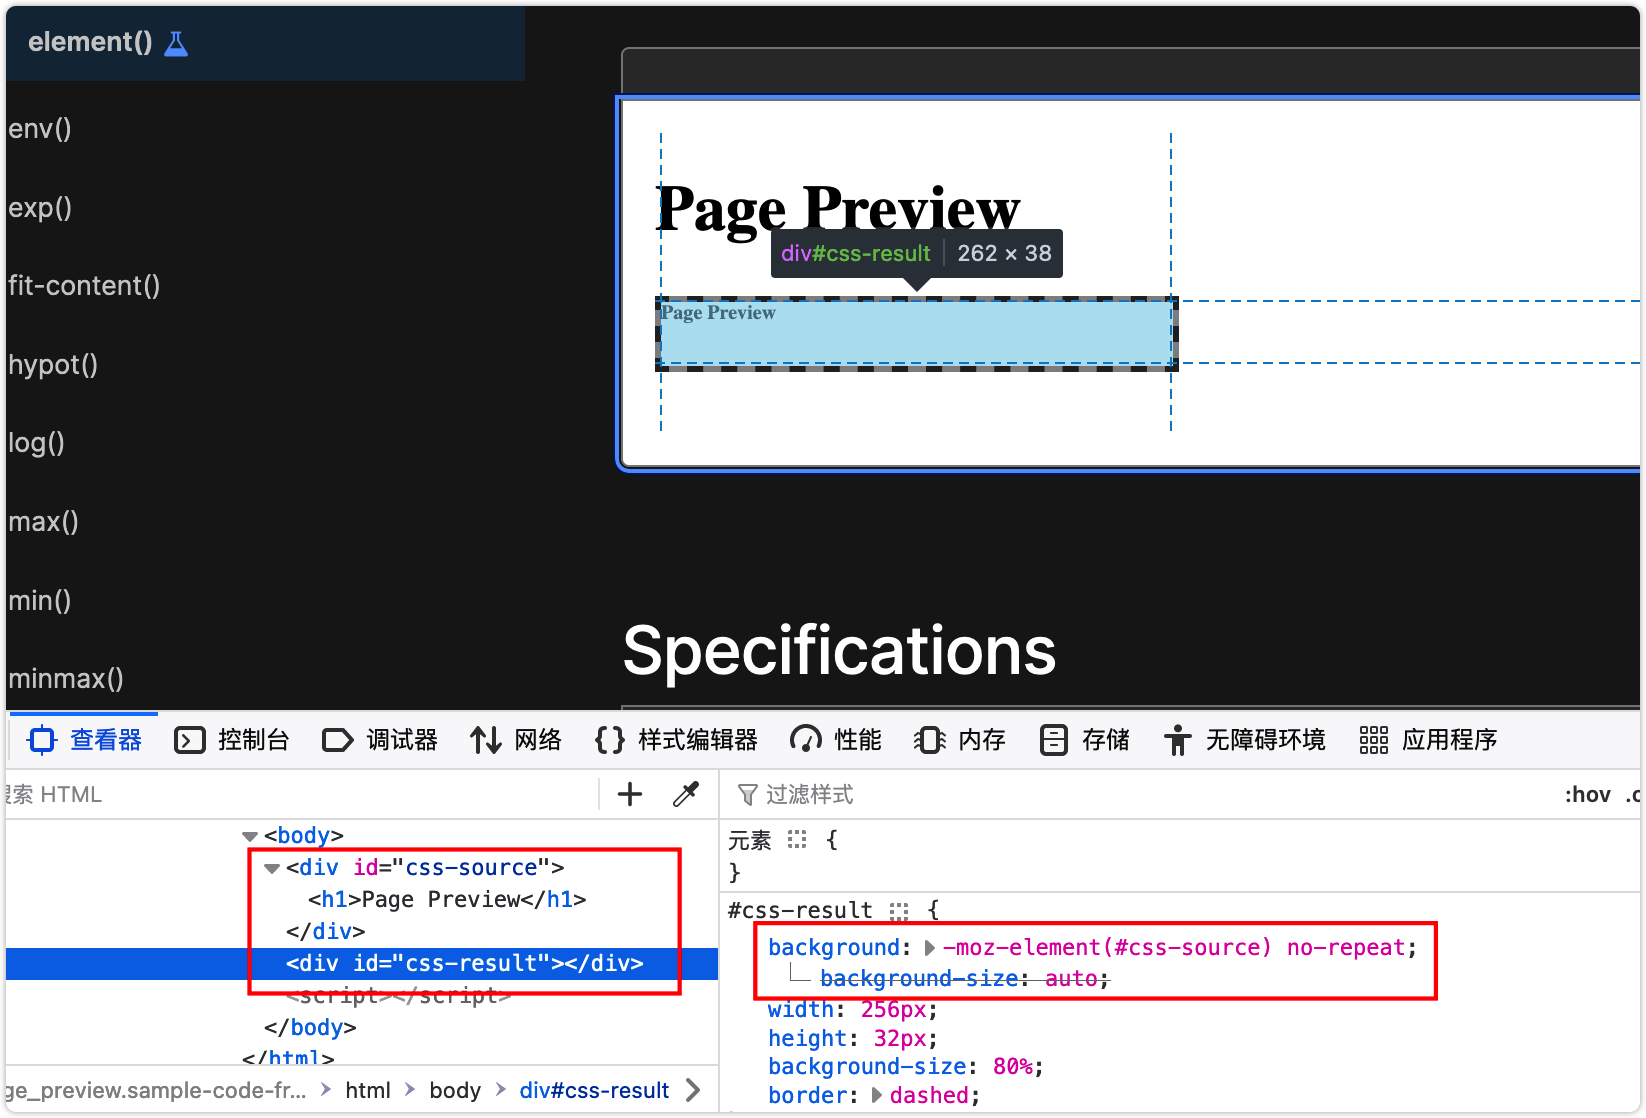
Task: Open the min() sidebar link
Action: (x=40, y=601)
